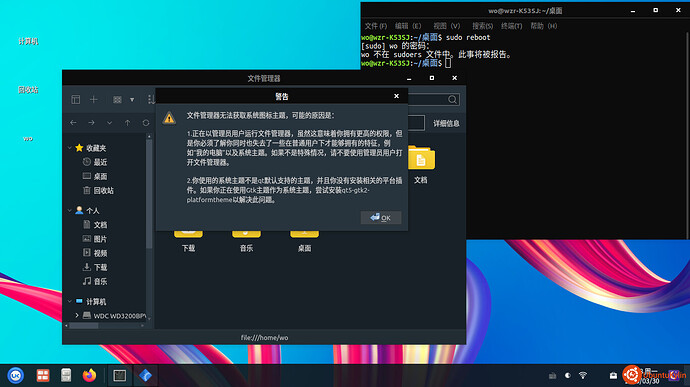The width and height of the screenshot is (690, 387).
Task: Switch icon view mode in file manager
Action: pyautogui.click(x=117, y=100)
